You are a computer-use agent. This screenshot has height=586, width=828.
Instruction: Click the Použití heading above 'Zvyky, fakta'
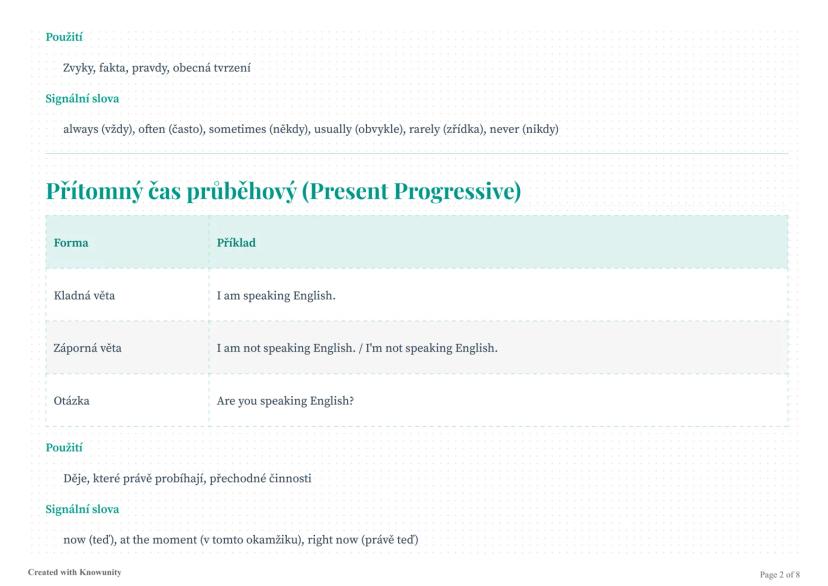64,38
